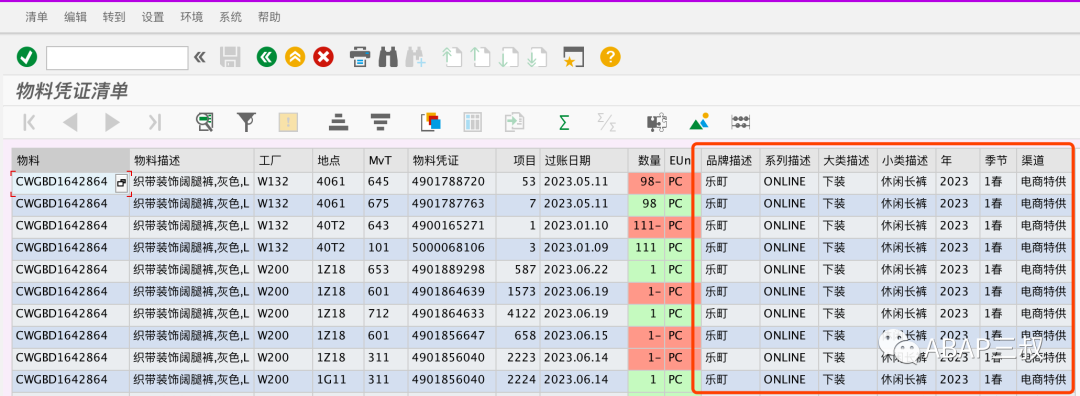Select the 小类描述 column header
This screenshot has width=1080, height=396.
point(906,160)
